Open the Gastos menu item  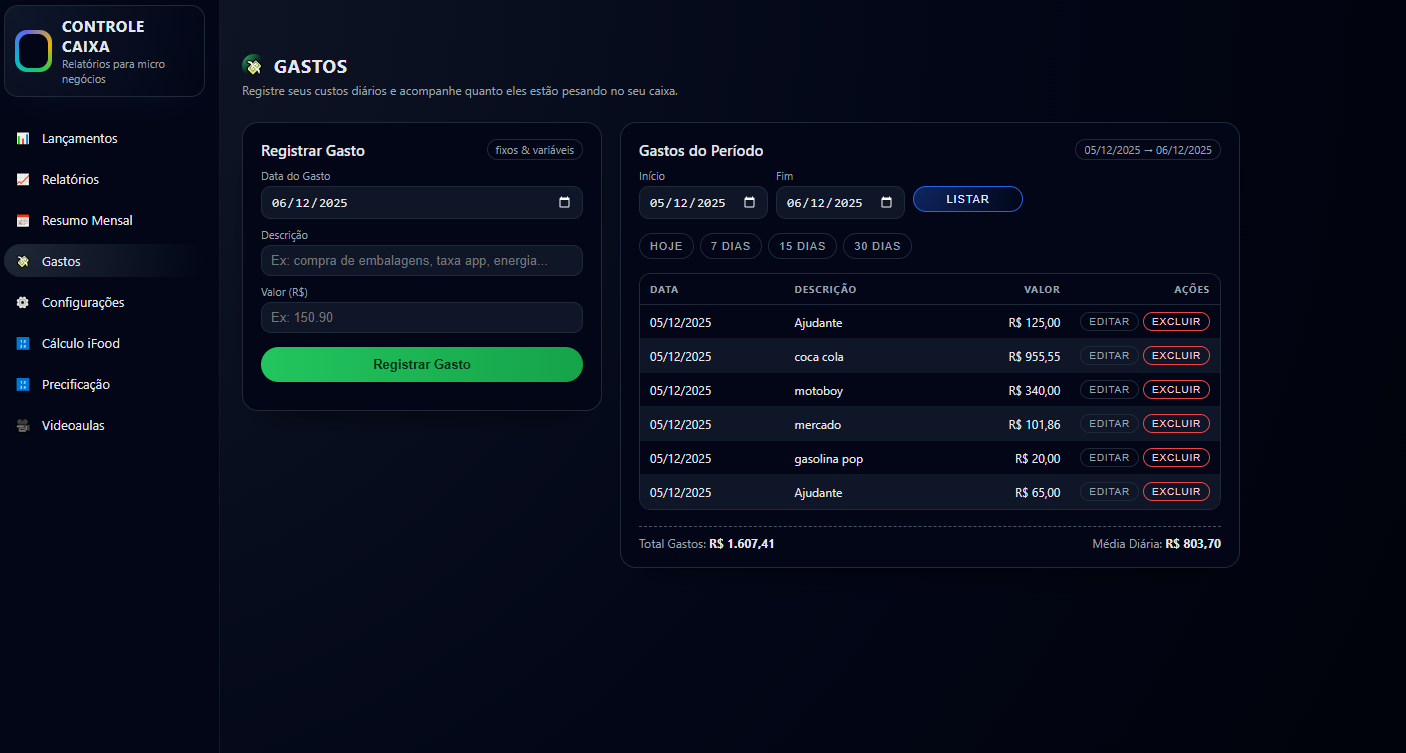pos(61,262)
